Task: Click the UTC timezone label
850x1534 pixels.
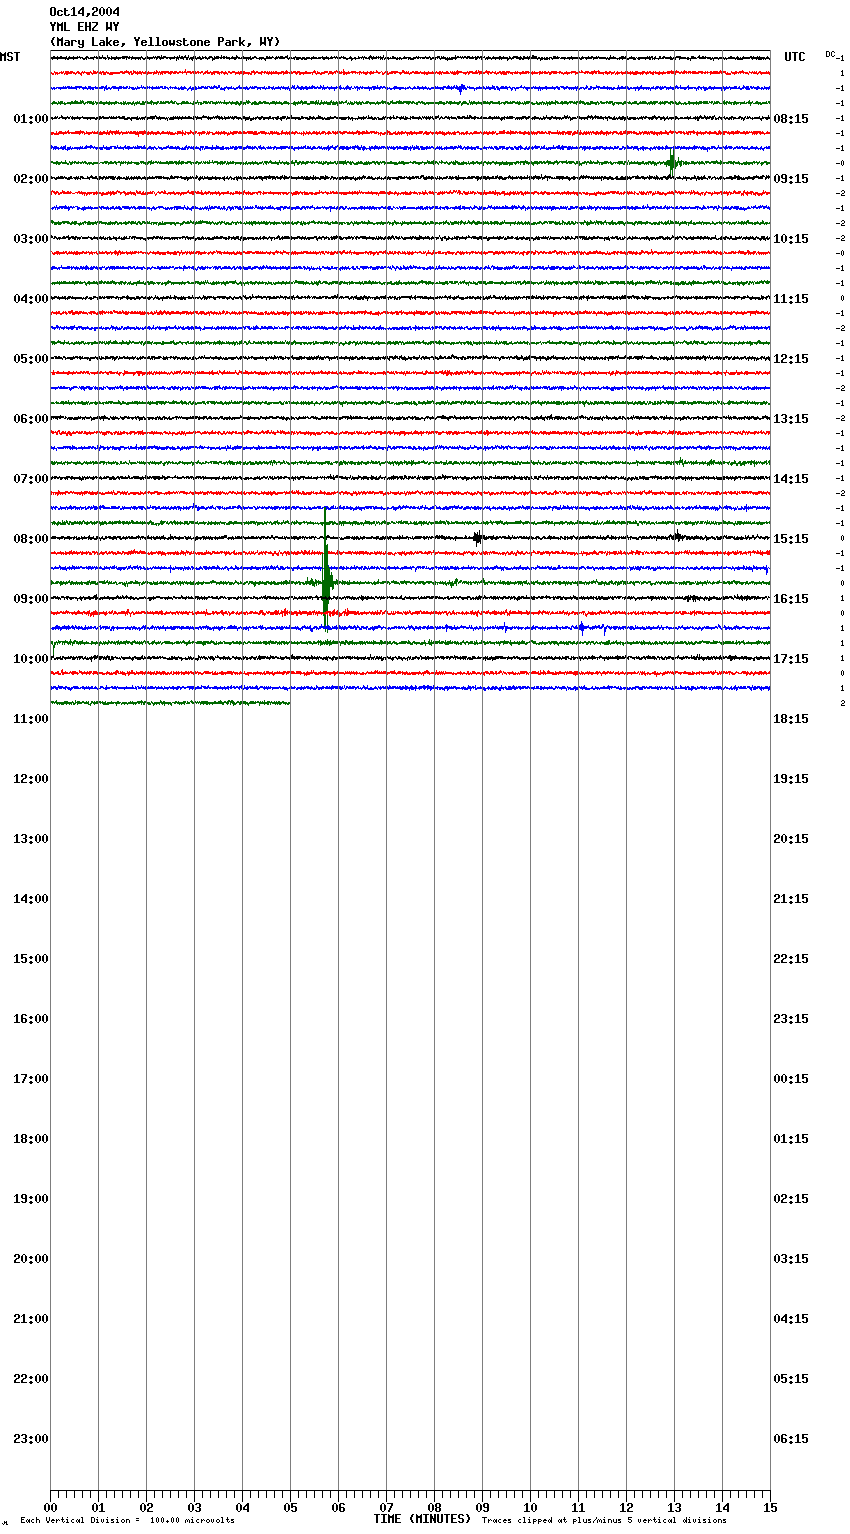Action: pyautogui.click(x=795, y=57)
